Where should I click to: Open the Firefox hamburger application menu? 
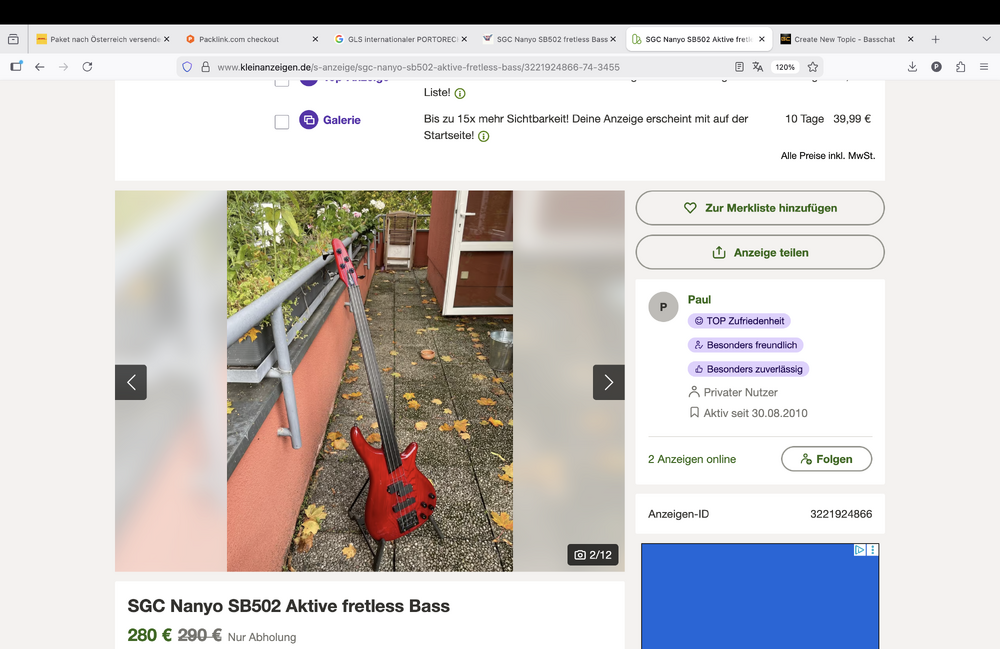click(x=984, y=67)
